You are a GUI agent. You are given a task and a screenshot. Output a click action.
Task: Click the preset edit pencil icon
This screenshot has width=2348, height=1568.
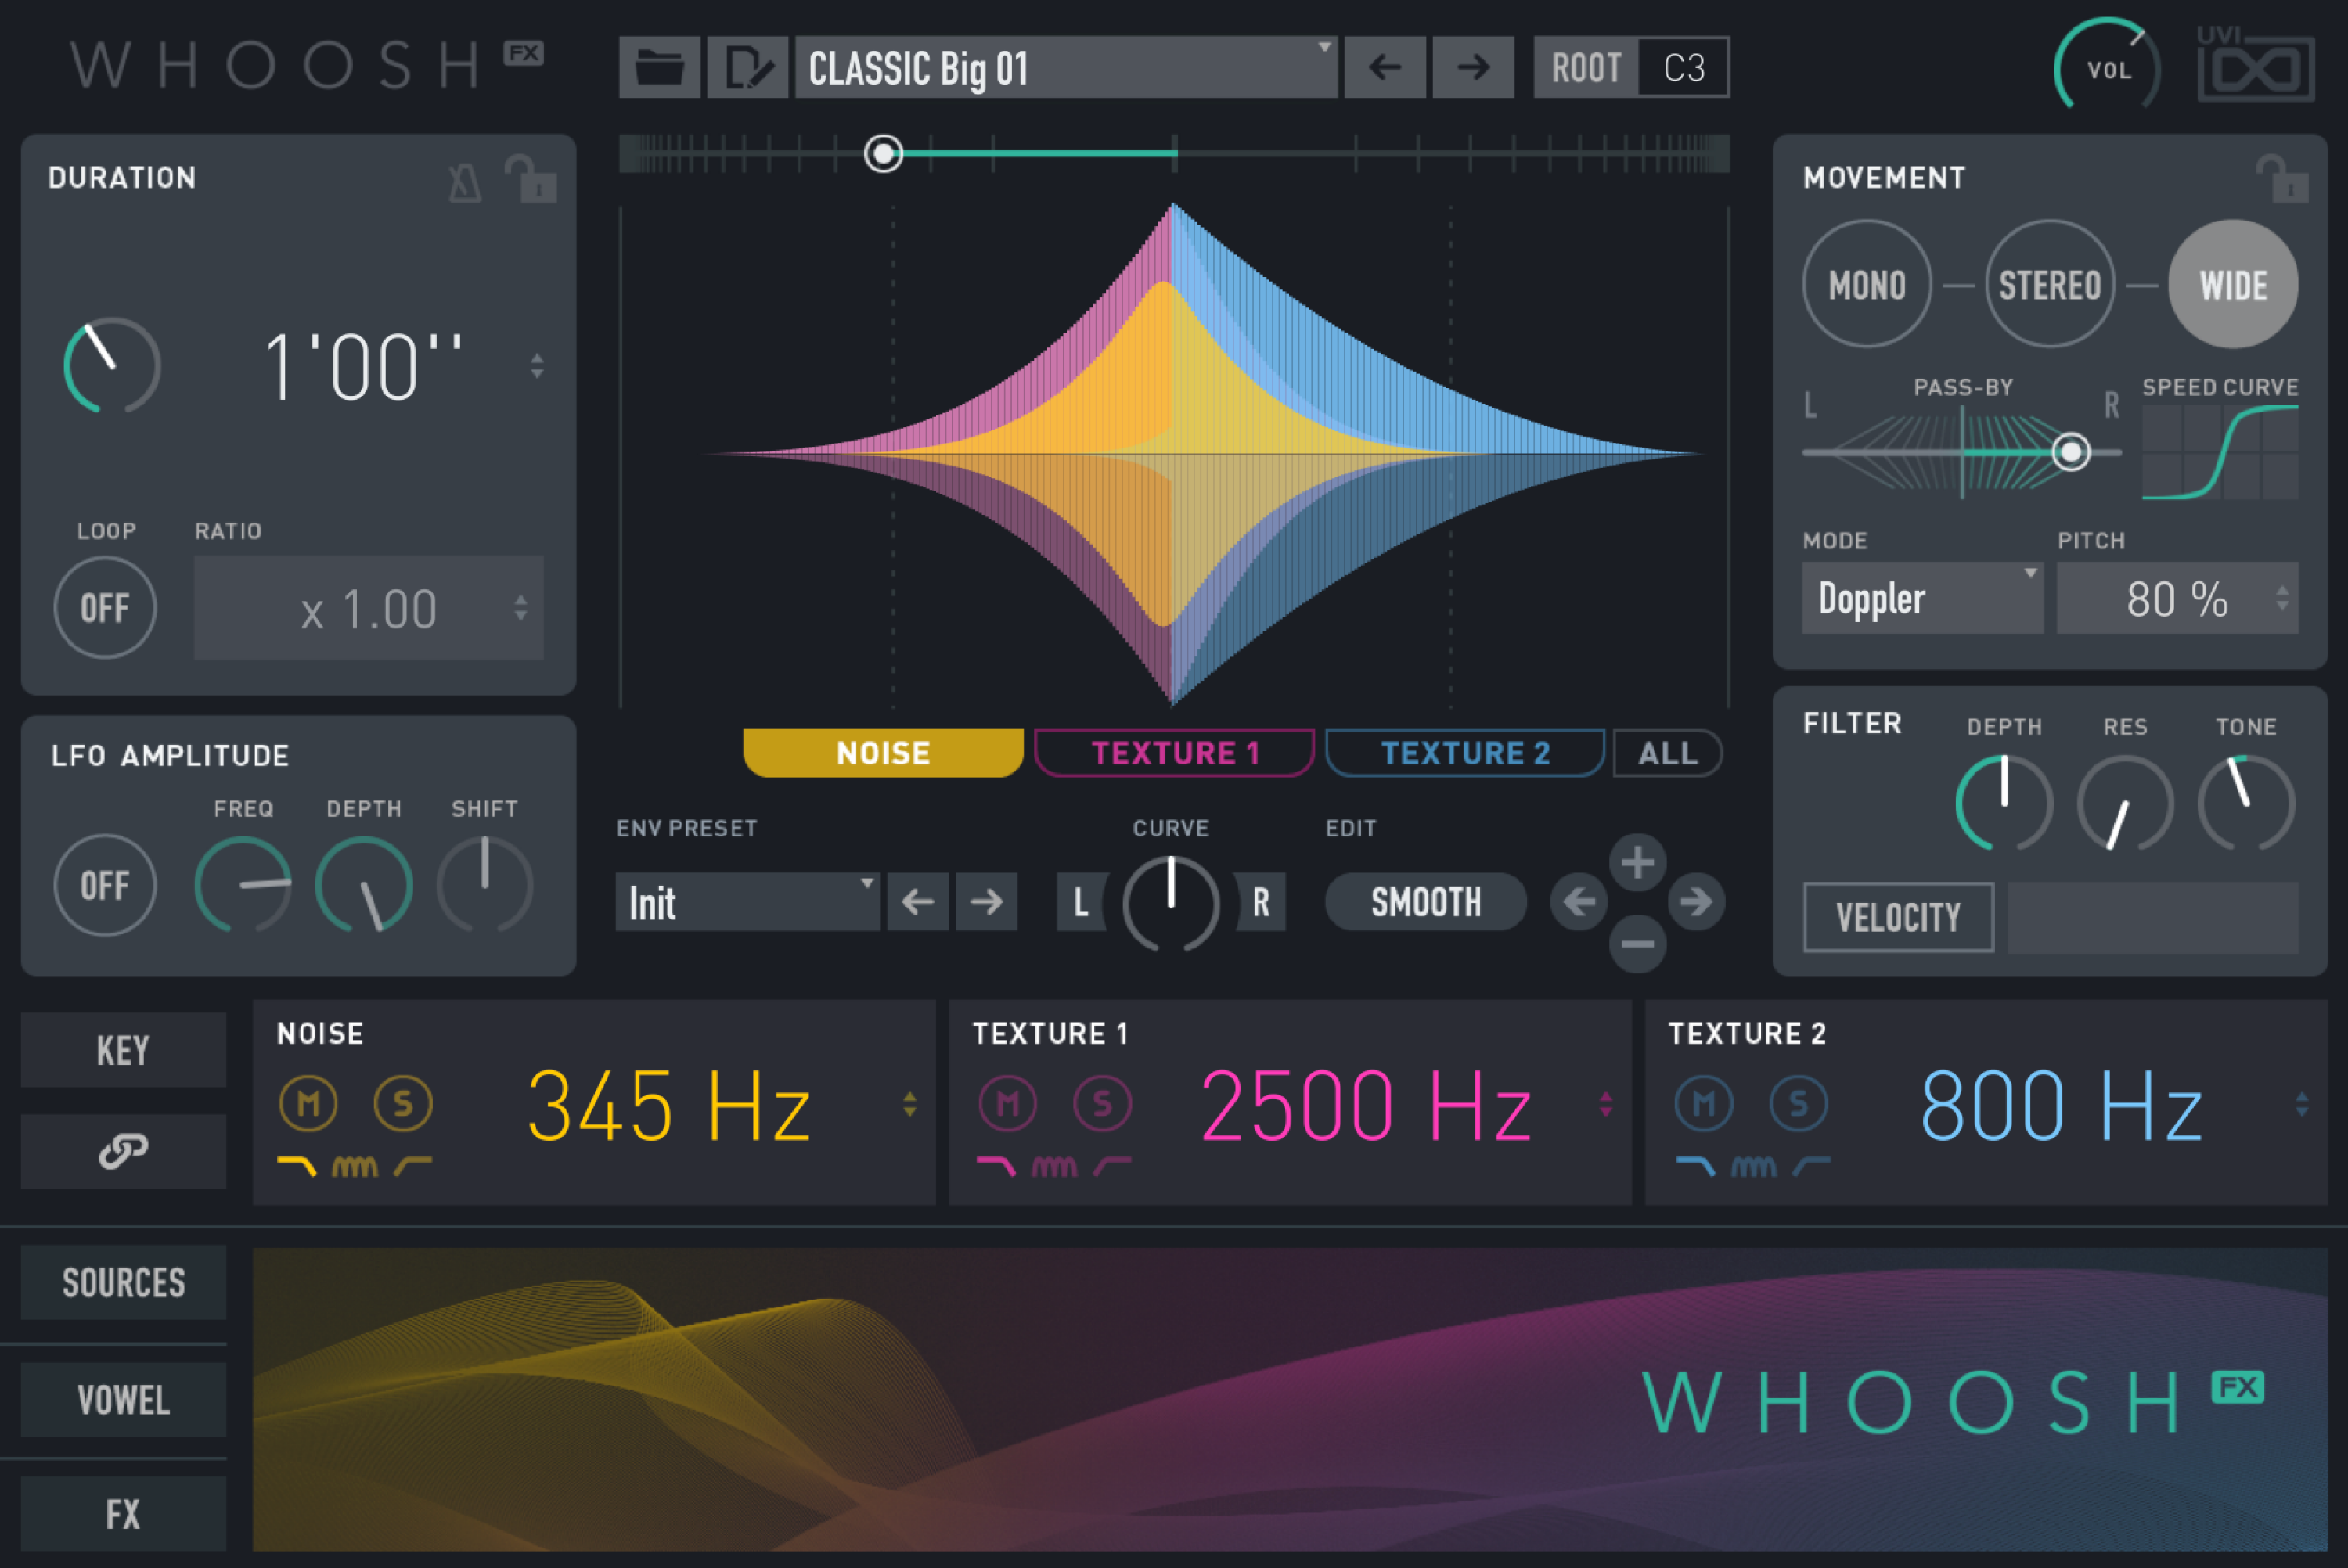point(748,66)
